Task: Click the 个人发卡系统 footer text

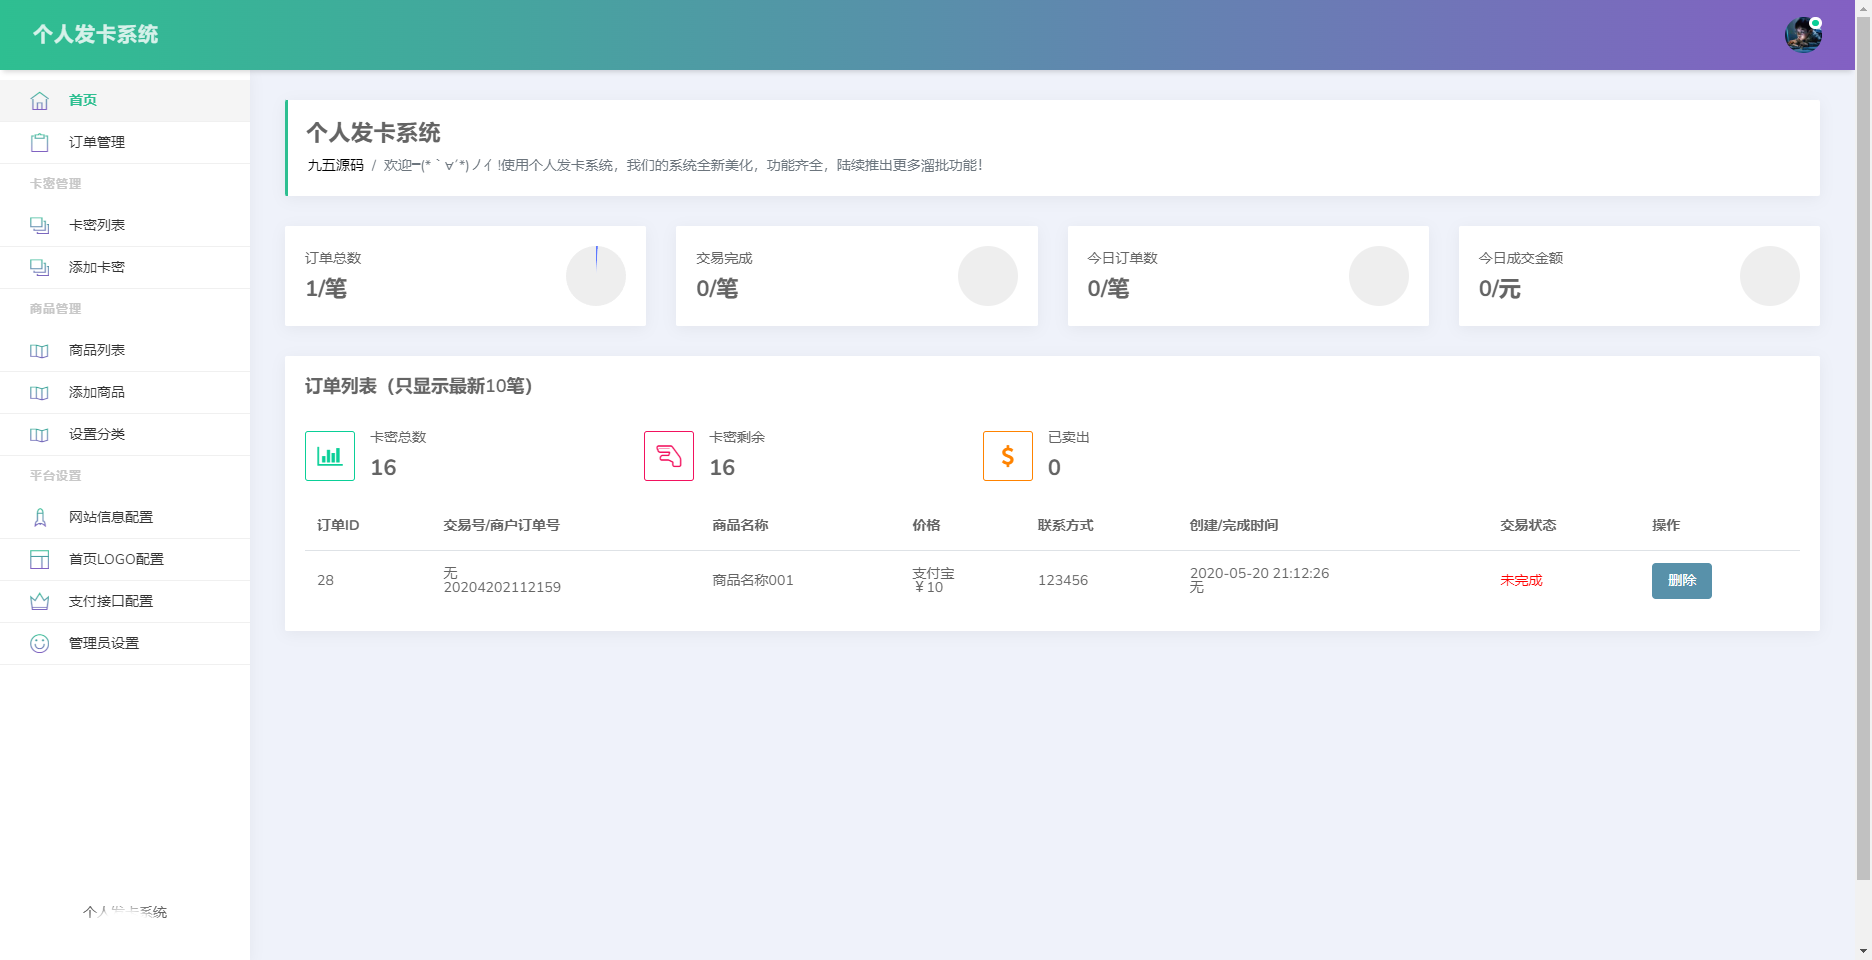Action: tap(125, 912)
